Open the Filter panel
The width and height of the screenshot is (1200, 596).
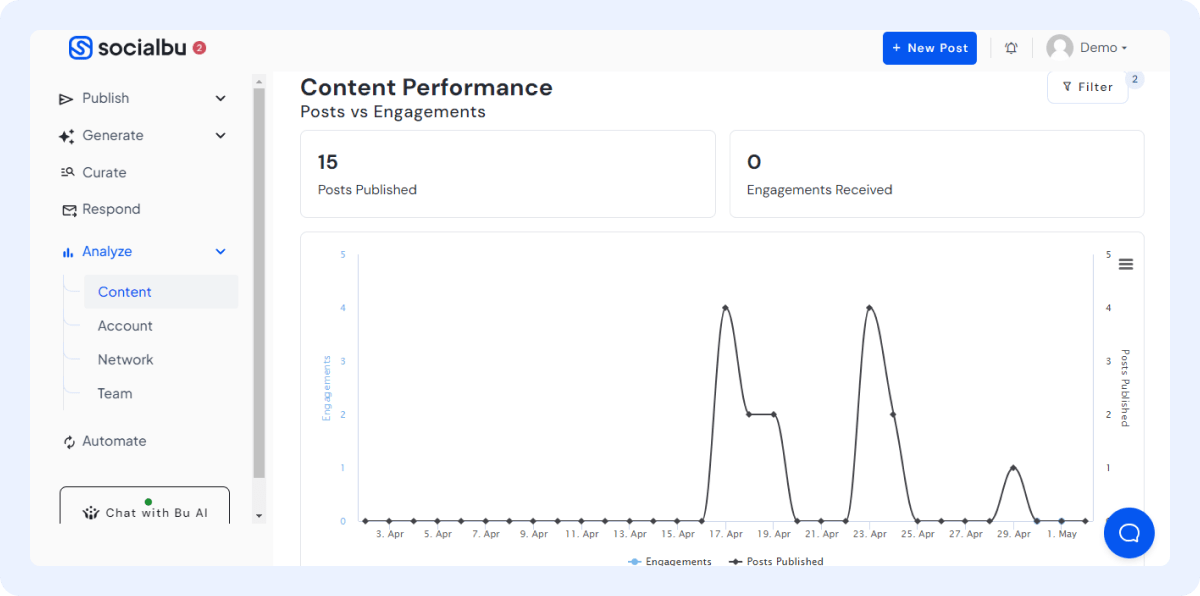[1087, 87]
